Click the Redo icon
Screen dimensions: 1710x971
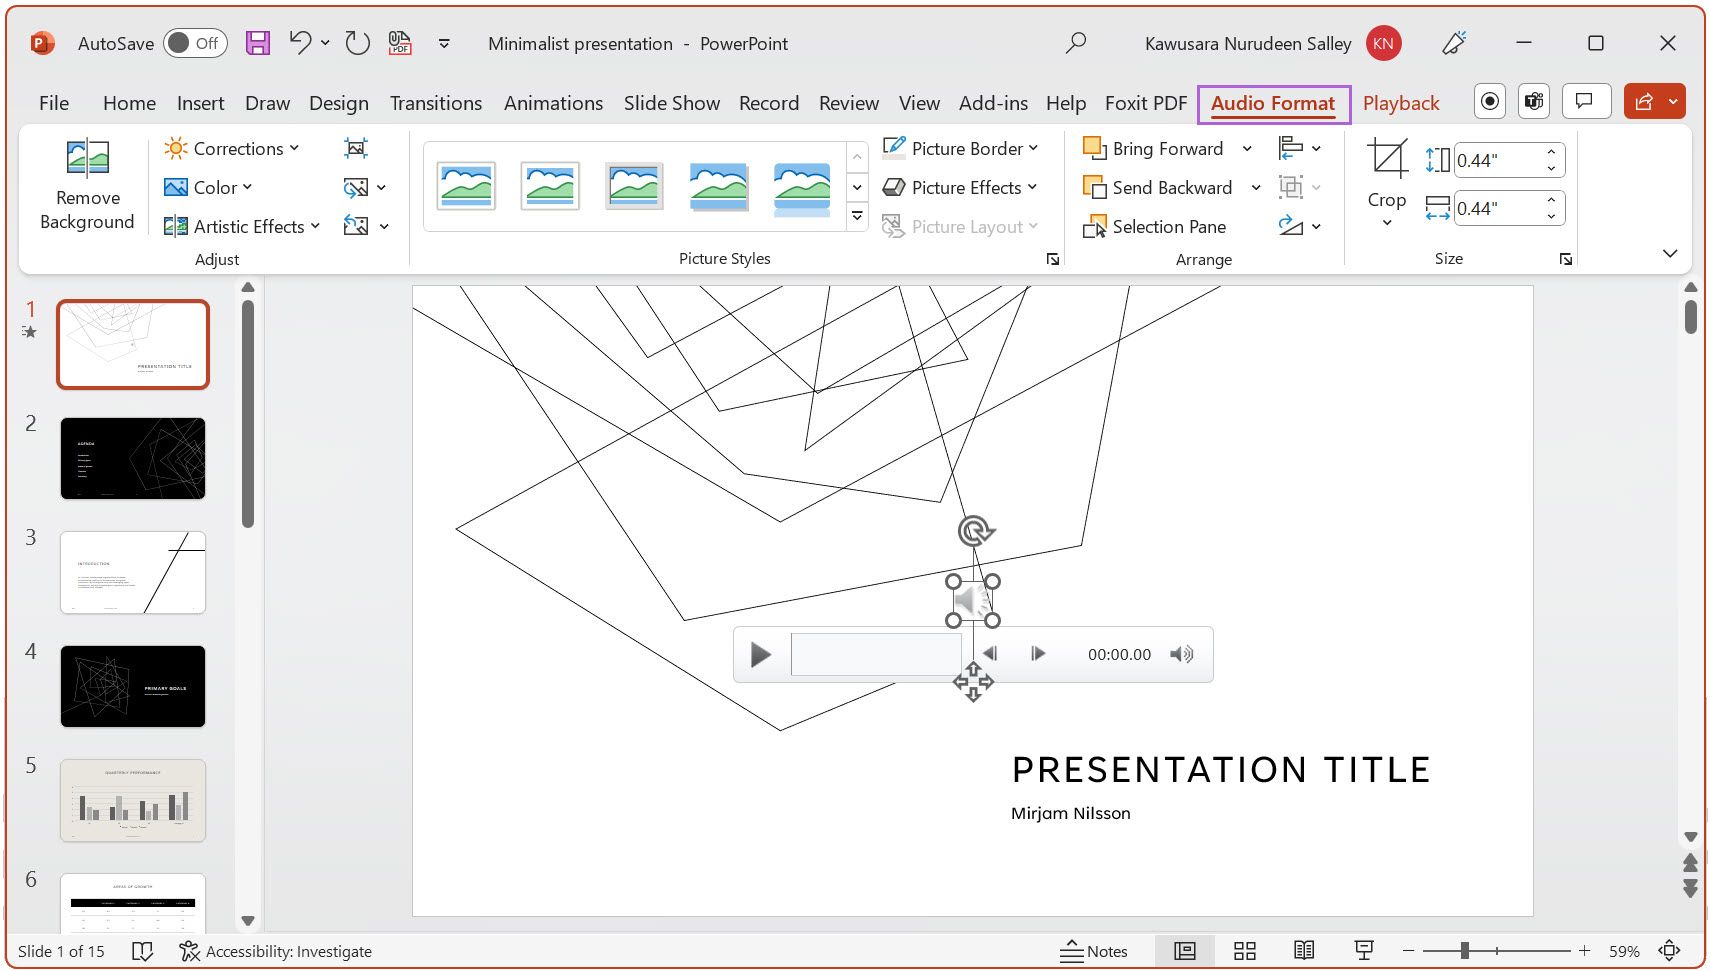tap(357, 43)
